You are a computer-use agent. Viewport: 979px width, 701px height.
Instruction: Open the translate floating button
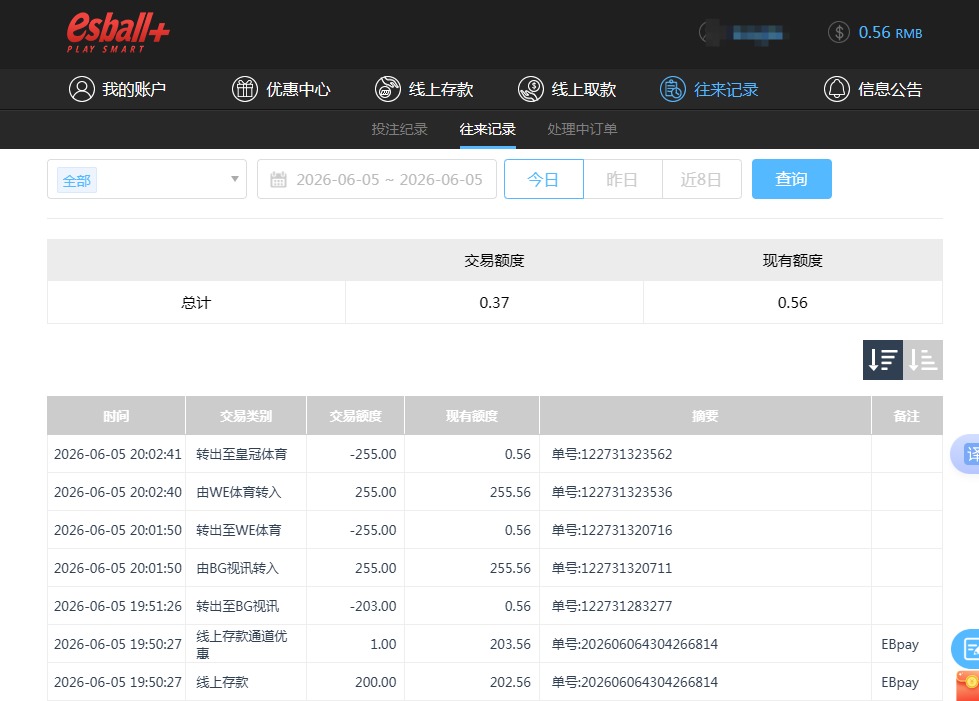(966, 454)
